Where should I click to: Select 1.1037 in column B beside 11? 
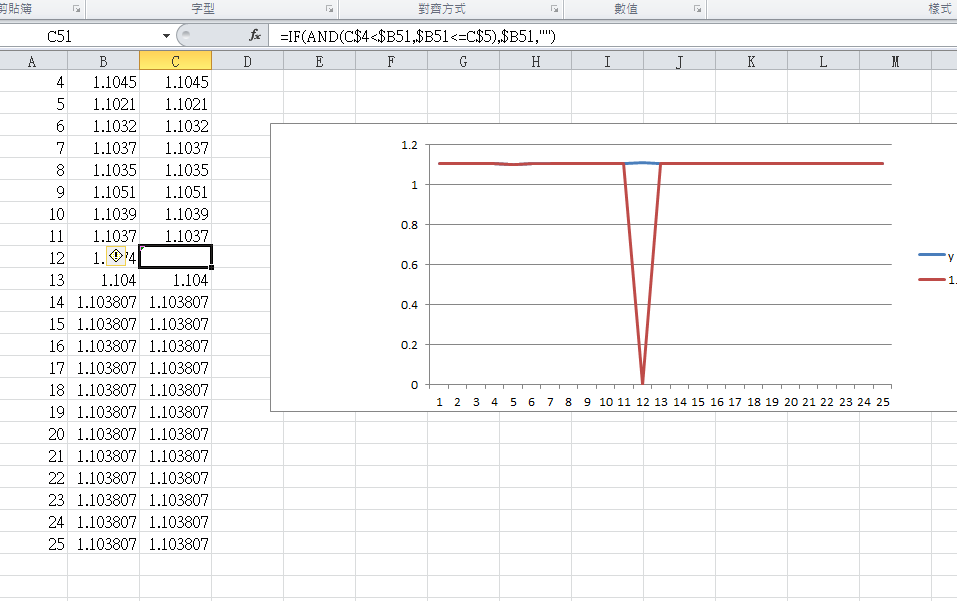click(103, 236)
